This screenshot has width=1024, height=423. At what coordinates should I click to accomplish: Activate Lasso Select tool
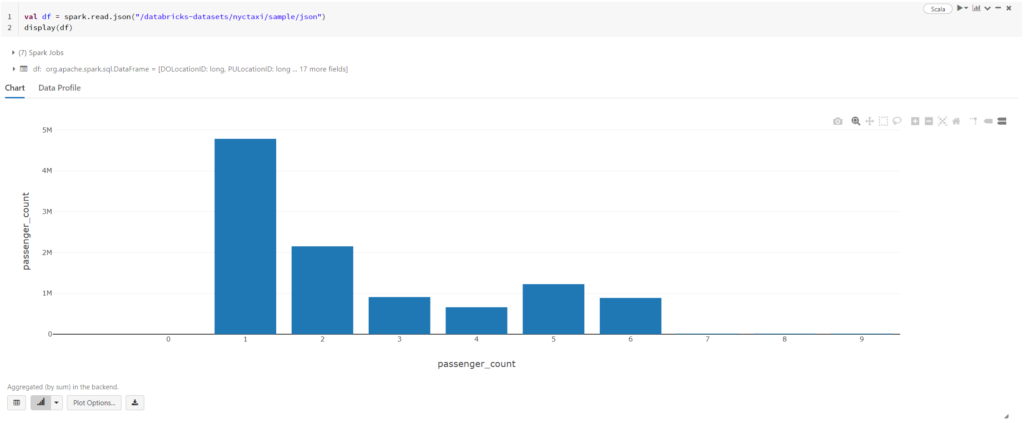point(897,121)
